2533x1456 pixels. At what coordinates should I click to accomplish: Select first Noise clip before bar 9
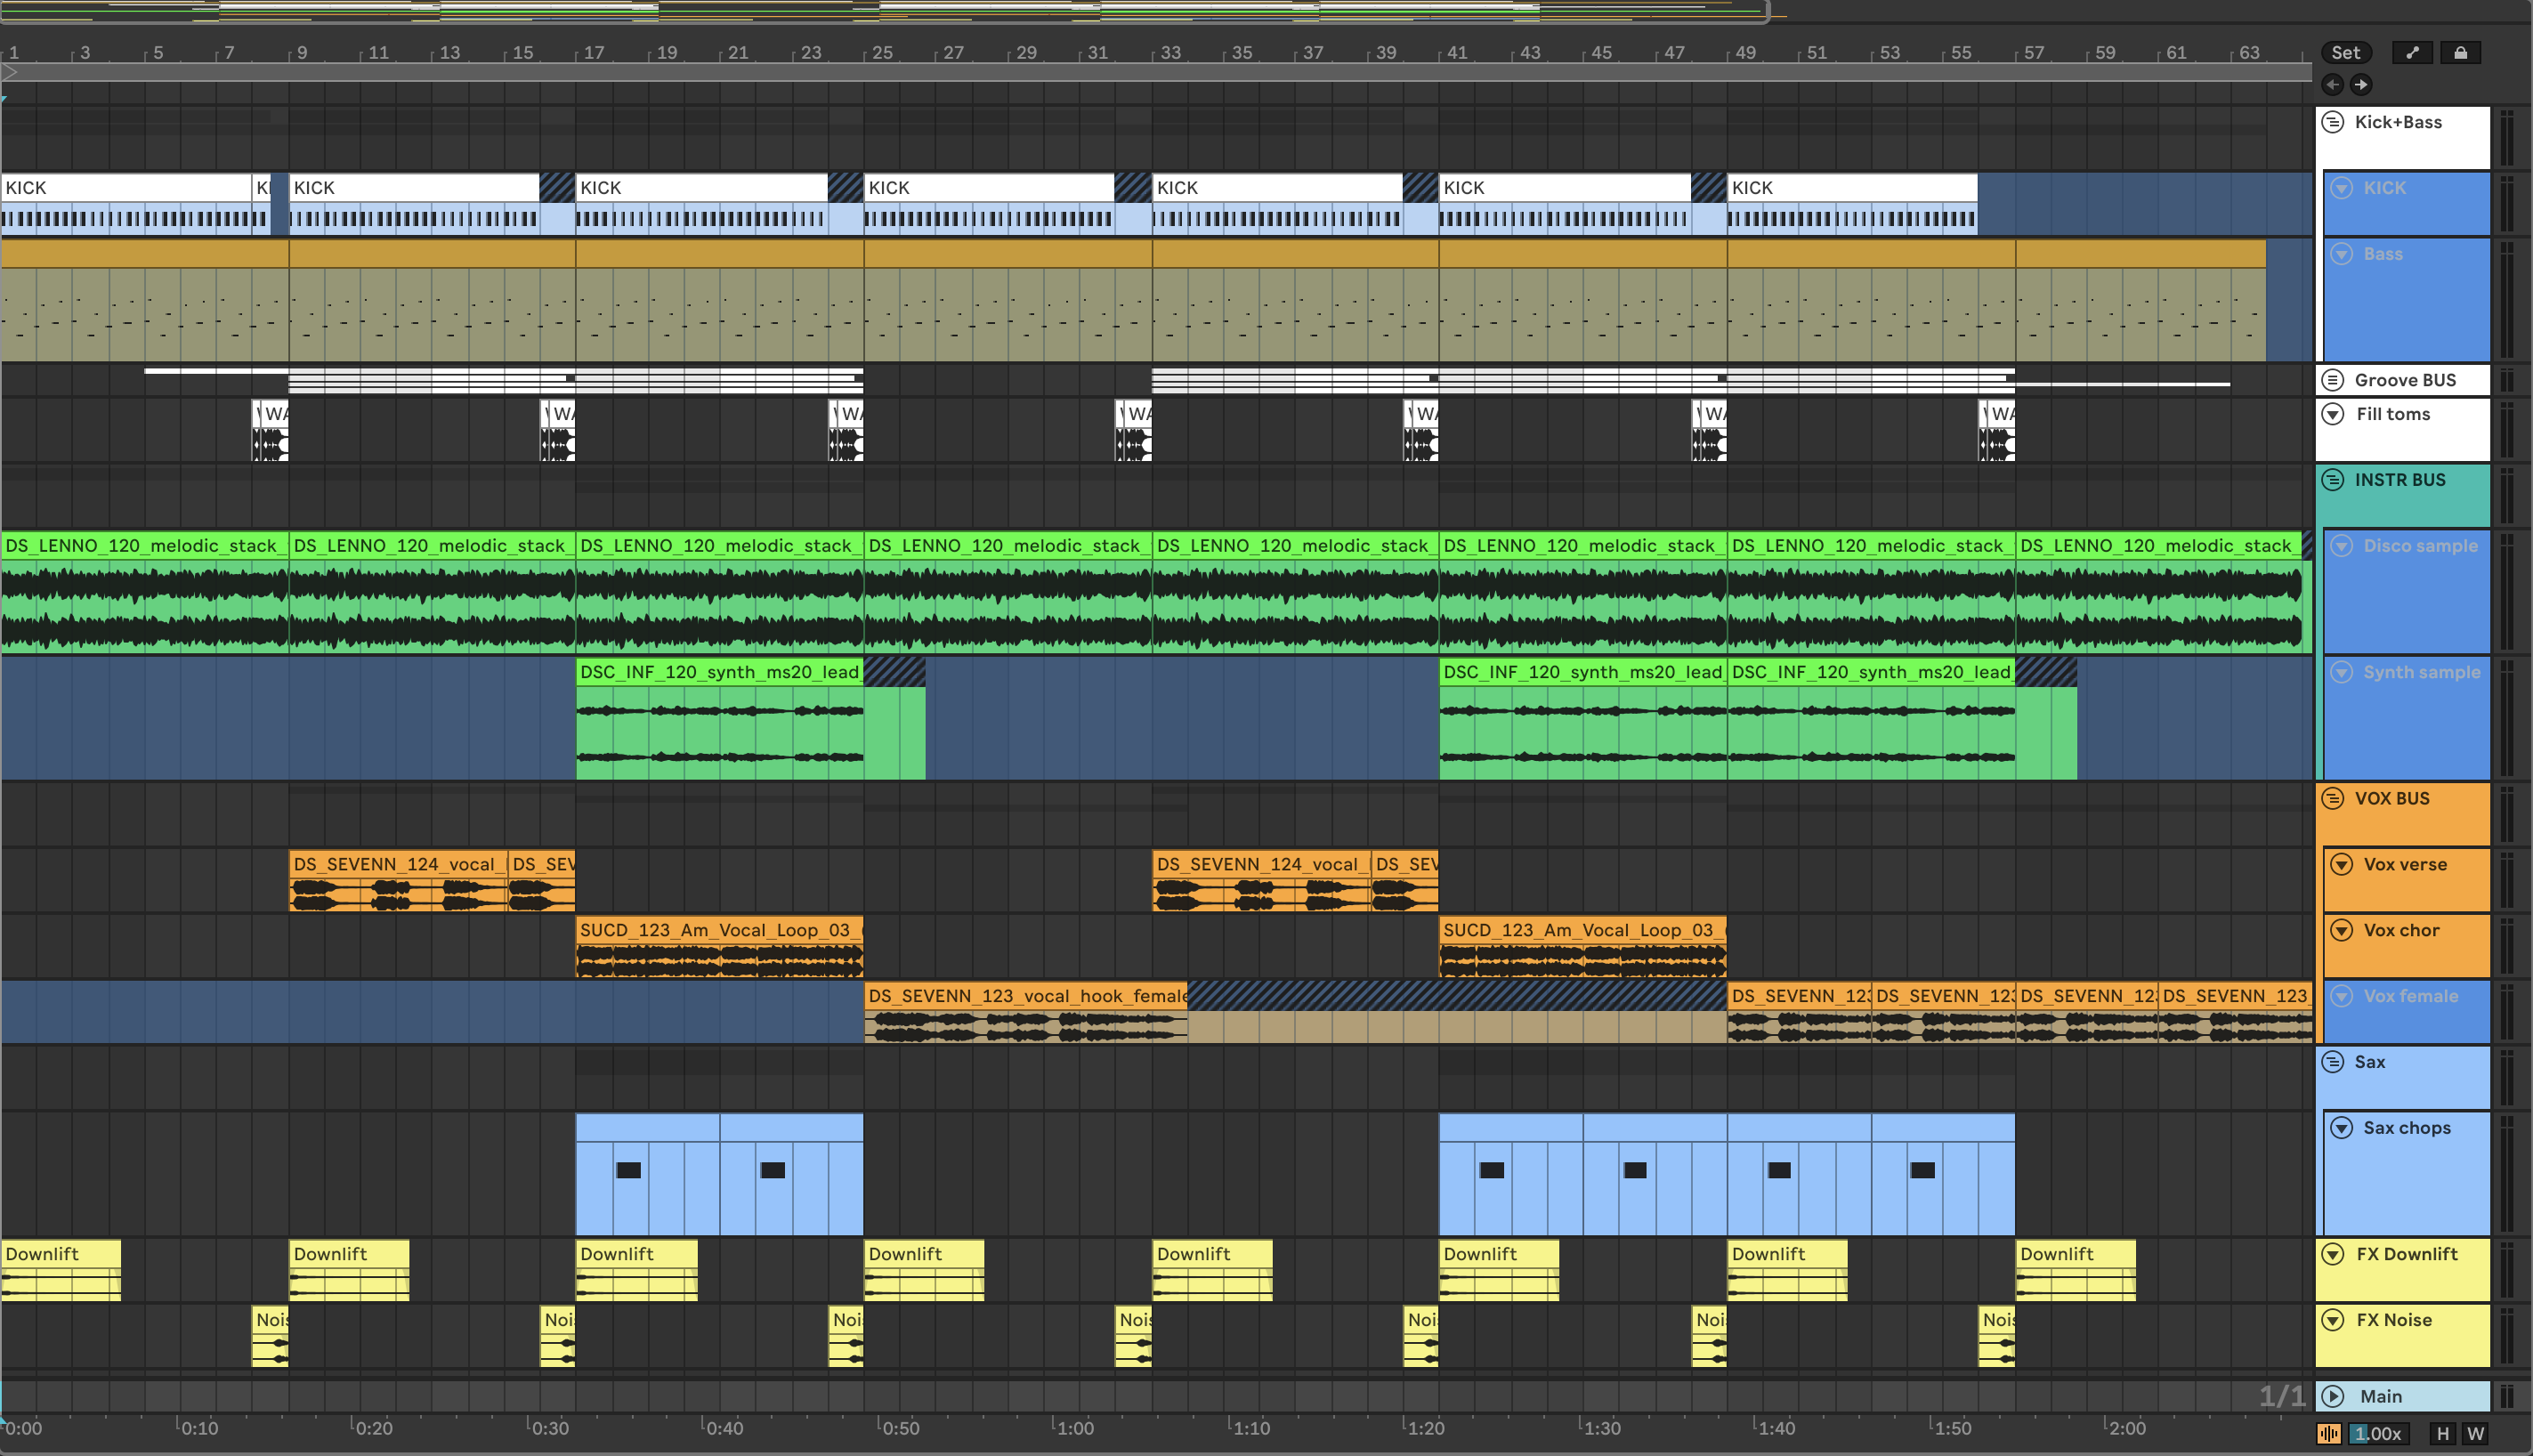(x=270, y=1336)
